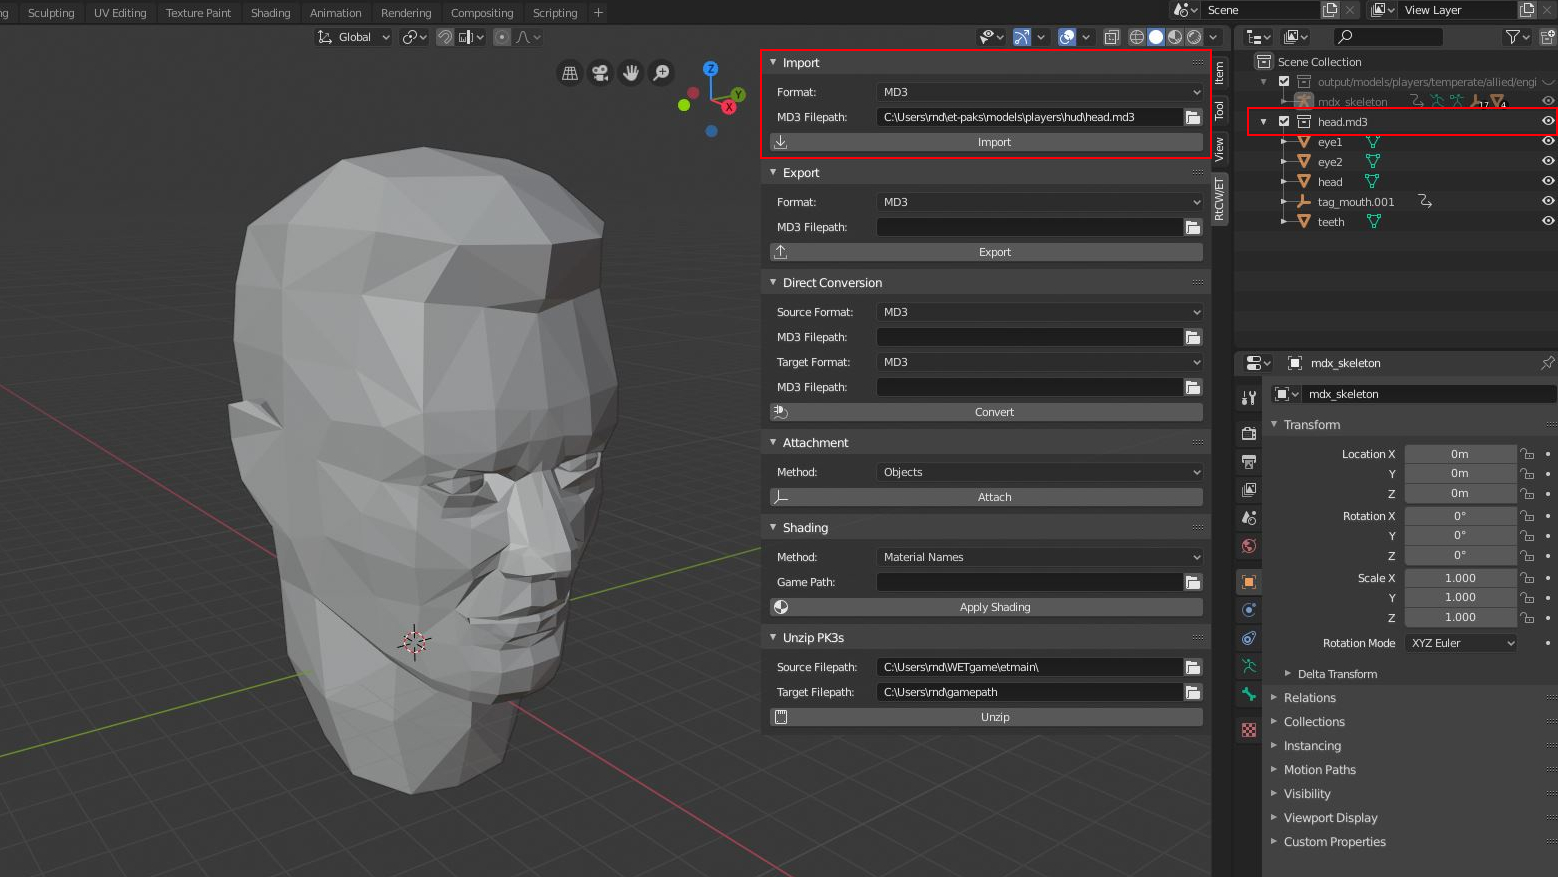Disable the head.md3 collection checkbox
Viewport: 1558px width, 877px height.
(1284, 121)
